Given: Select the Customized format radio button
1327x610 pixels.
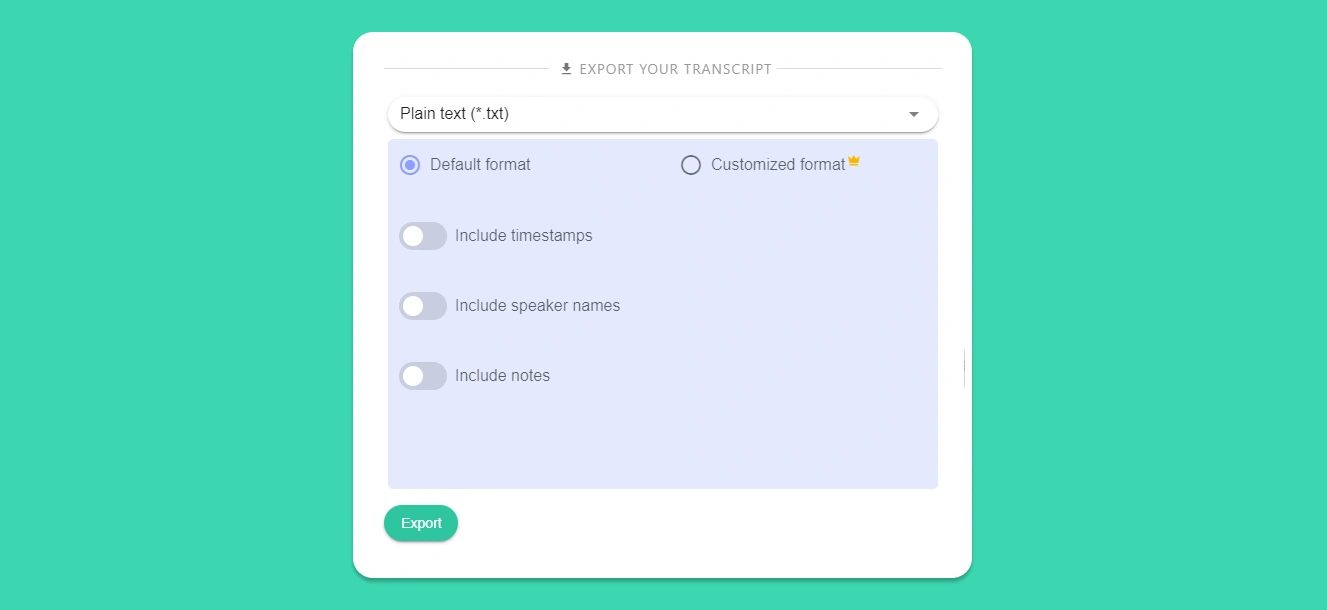Looking at the screenshot, I should coord(691,165).
